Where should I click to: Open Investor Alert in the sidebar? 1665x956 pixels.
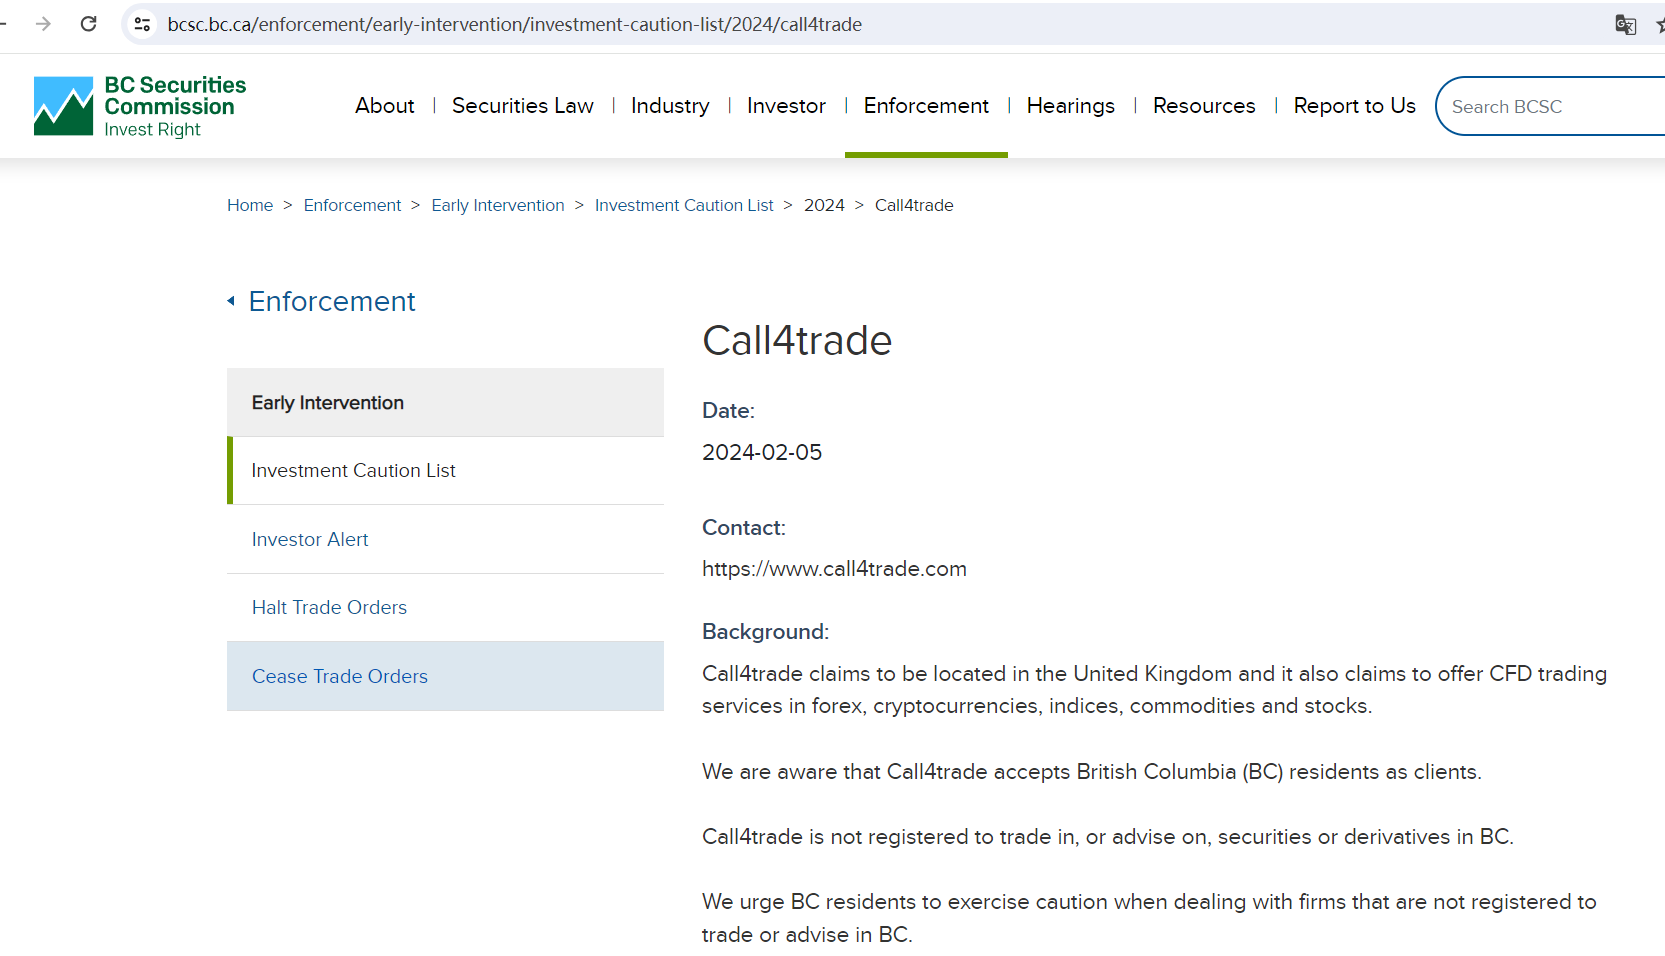(x=310, y=539)
